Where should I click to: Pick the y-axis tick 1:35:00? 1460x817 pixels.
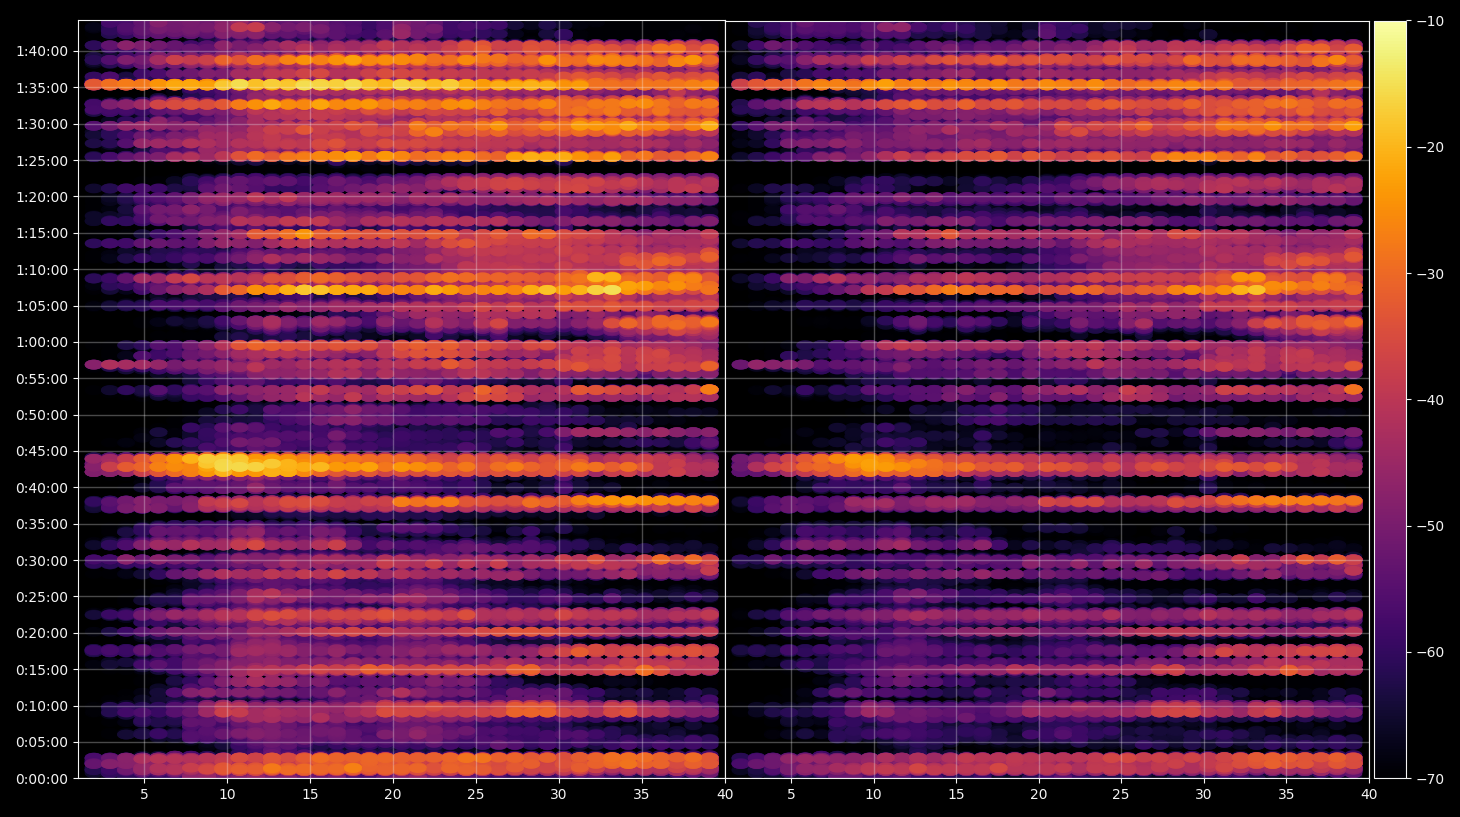tap(42, 88)
